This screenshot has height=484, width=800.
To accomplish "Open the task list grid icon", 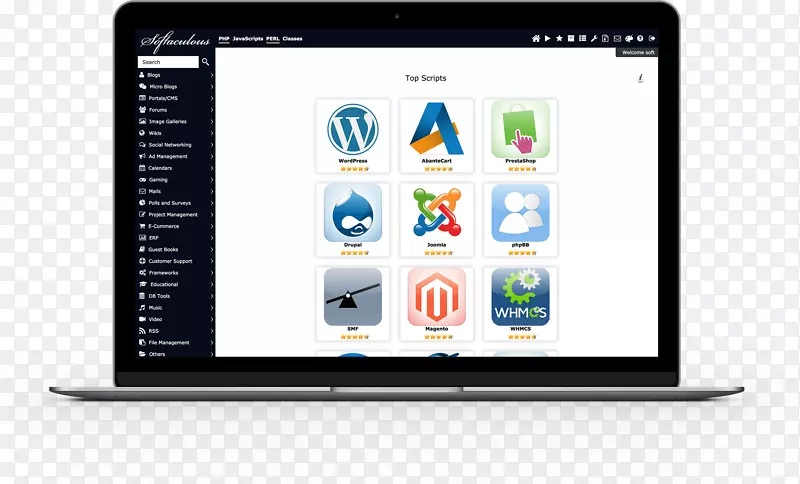I will coord(582,38).
